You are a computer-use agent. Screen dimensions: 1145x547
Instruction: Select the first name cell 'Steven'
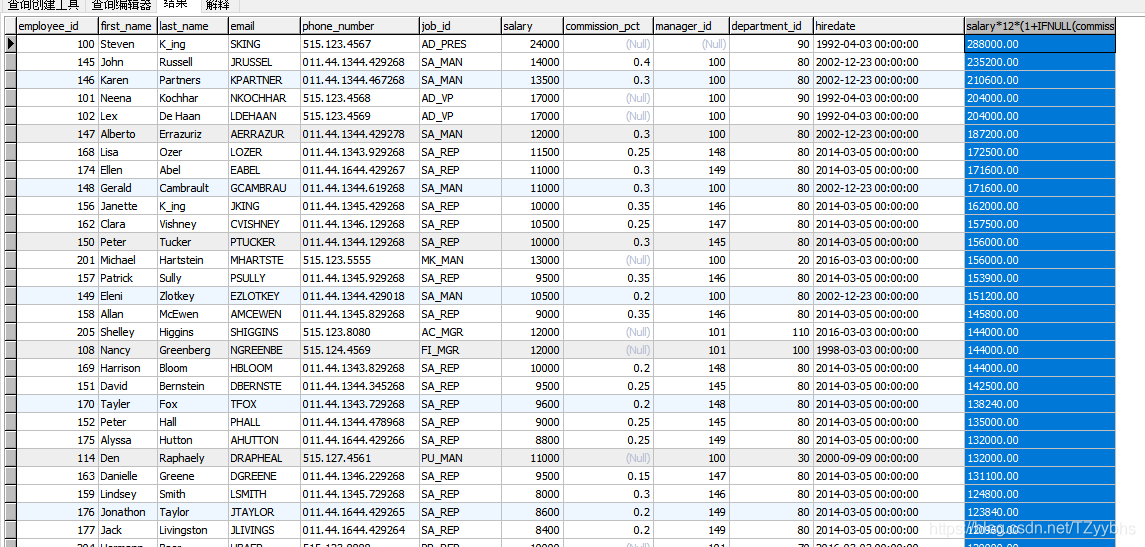click(x=127, y=44)
